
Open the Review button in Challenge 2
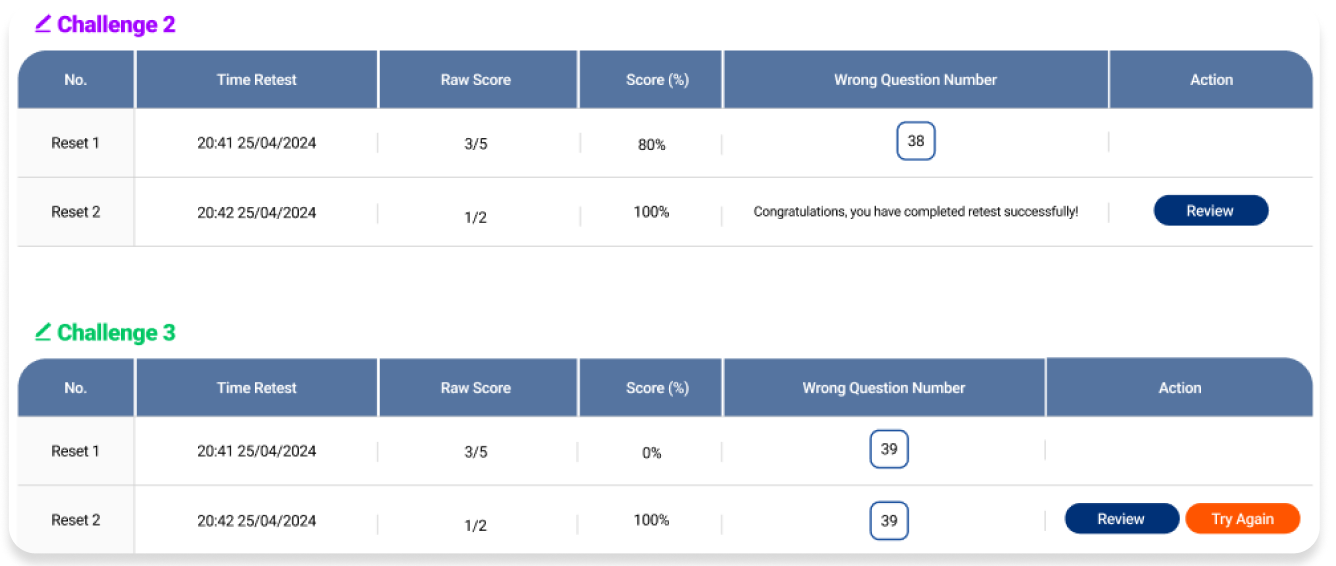click(1210, 211)
